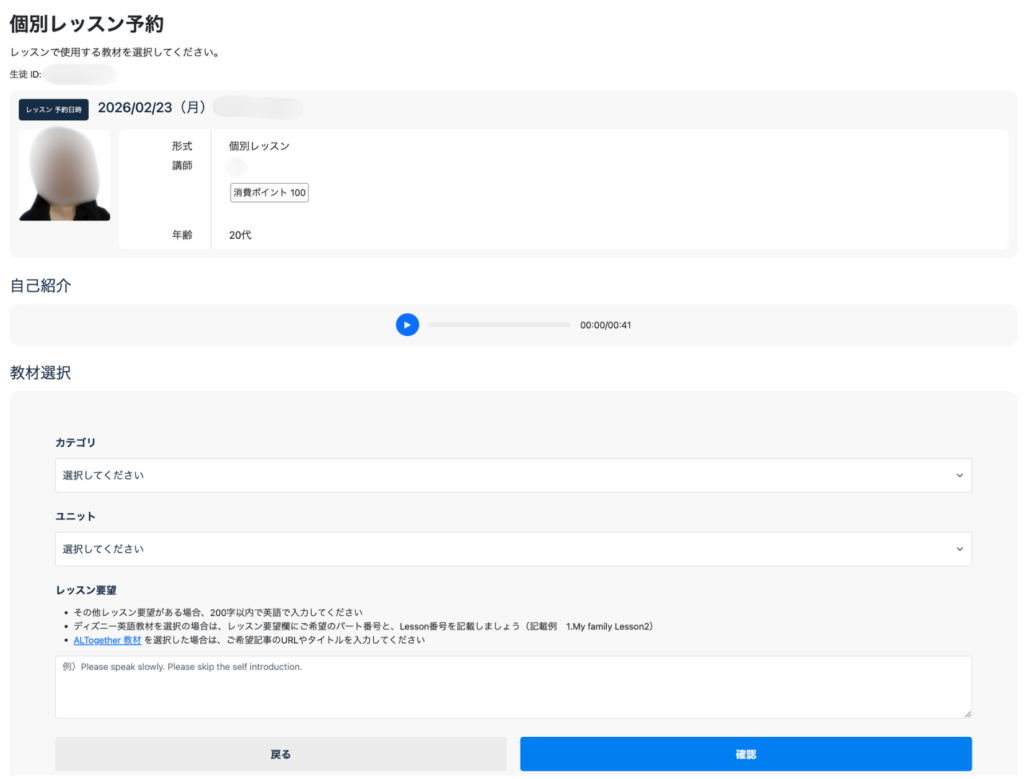
Task: Click the 教材選択 section heading
Action: coord(40,373)
